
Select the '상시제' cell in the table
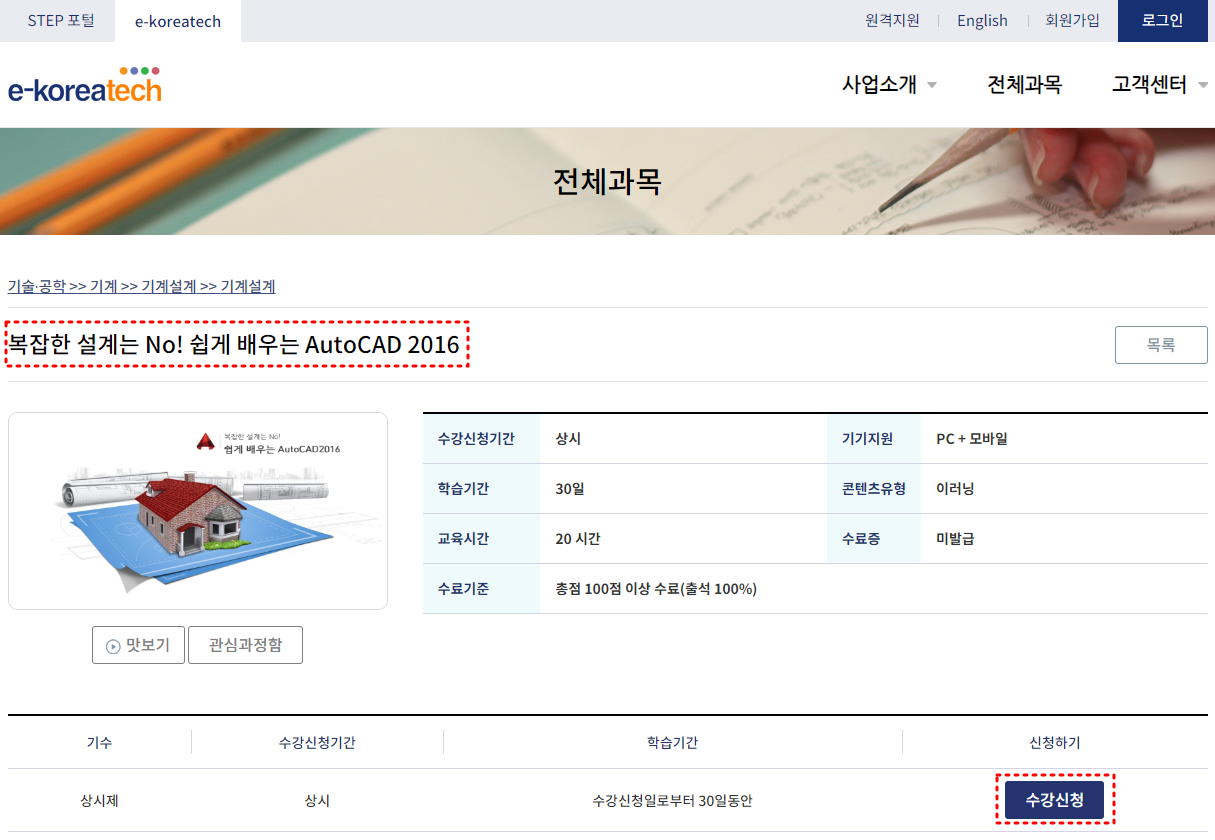point(100,801)
